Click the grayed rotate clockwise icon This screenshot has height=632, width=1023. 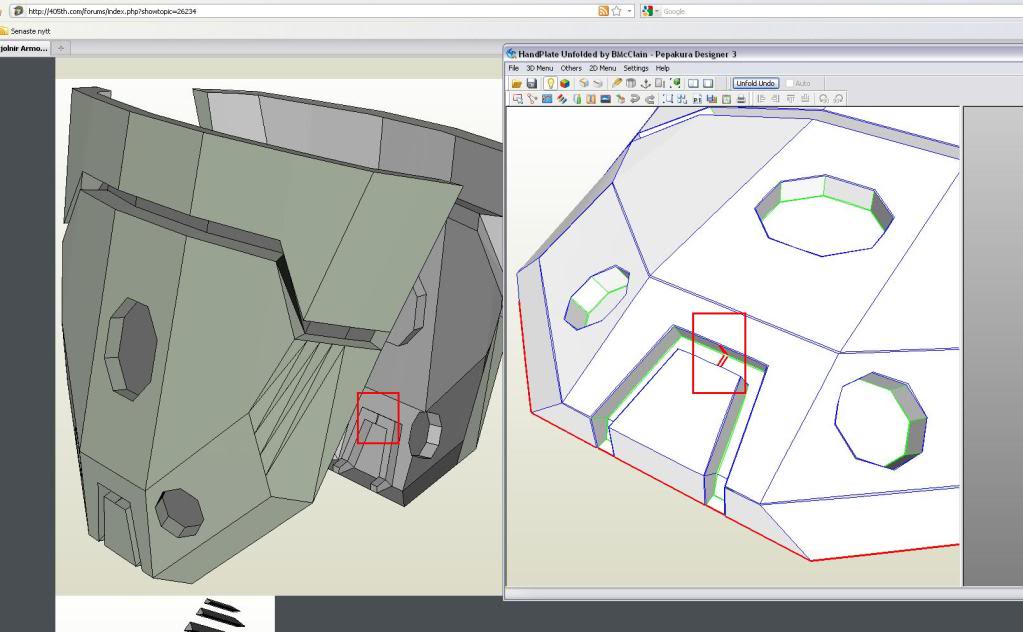coord(838,99)
